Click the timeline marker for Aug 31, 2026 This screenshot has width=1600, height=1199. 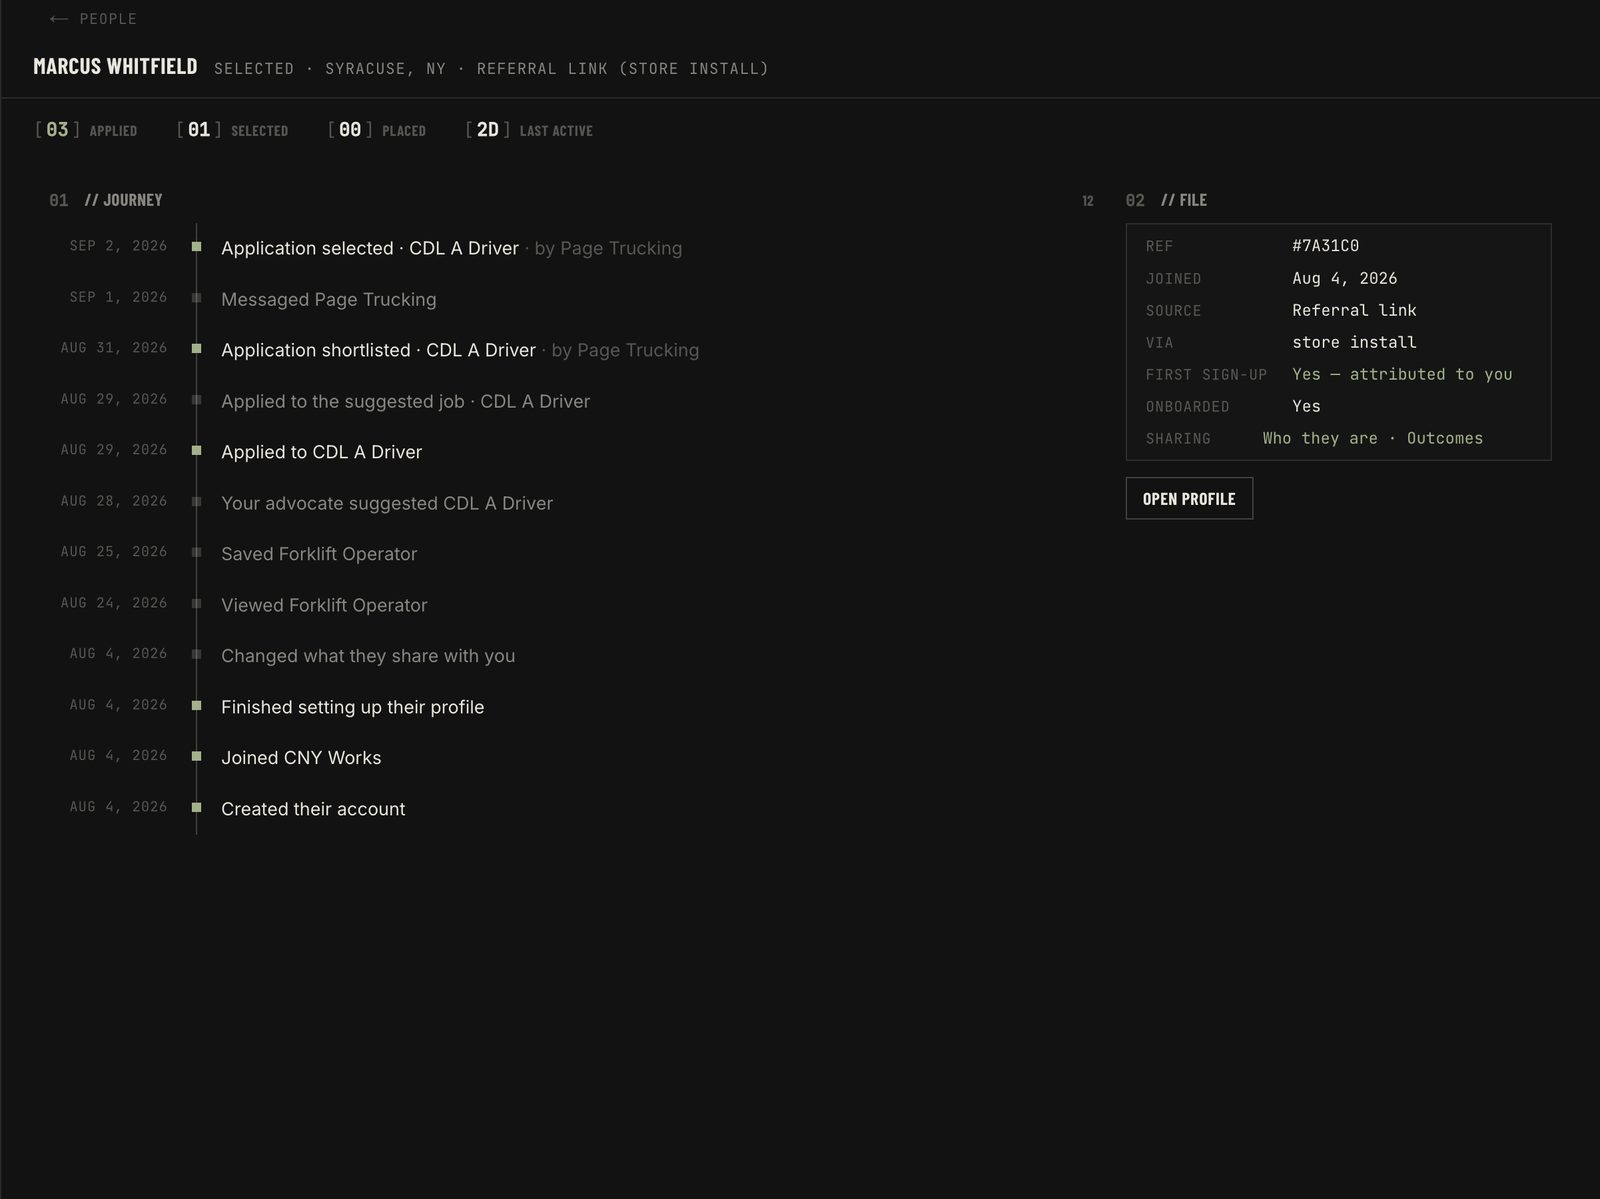coord(197,348)
